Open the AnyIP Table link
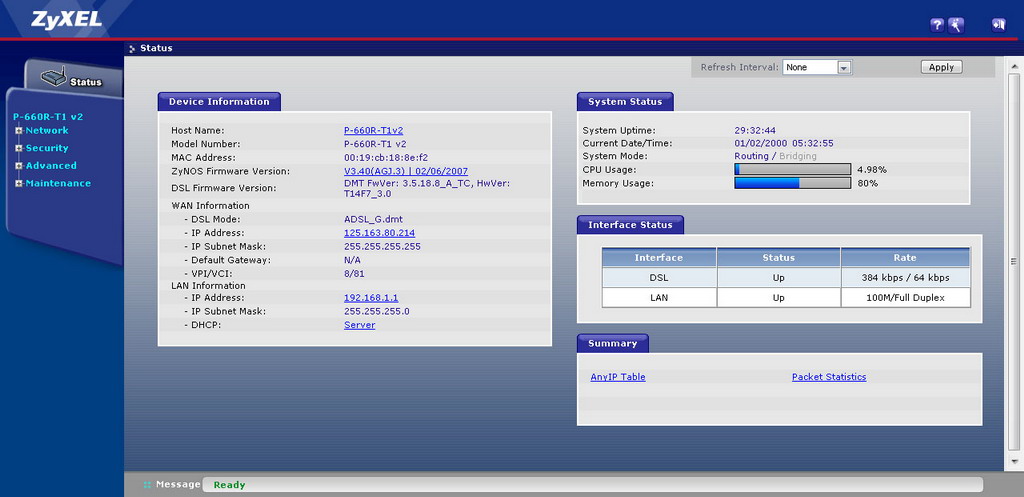 pyautogui.click(x=618, y=377)
